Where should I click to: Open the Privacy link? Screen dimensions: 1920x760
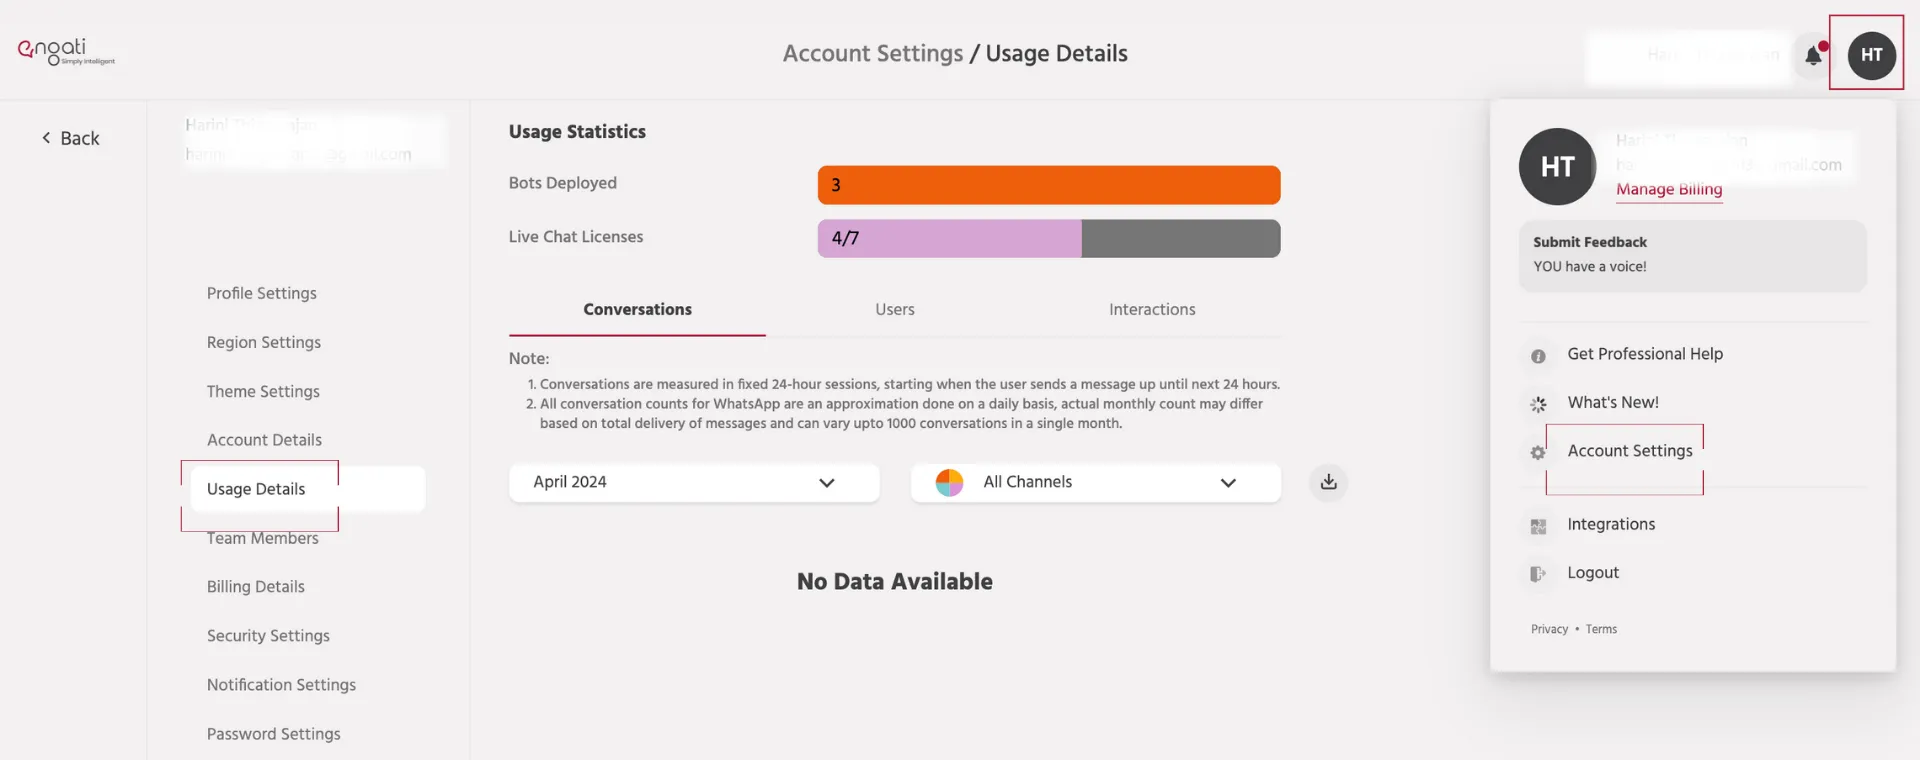coord(1549,629)
